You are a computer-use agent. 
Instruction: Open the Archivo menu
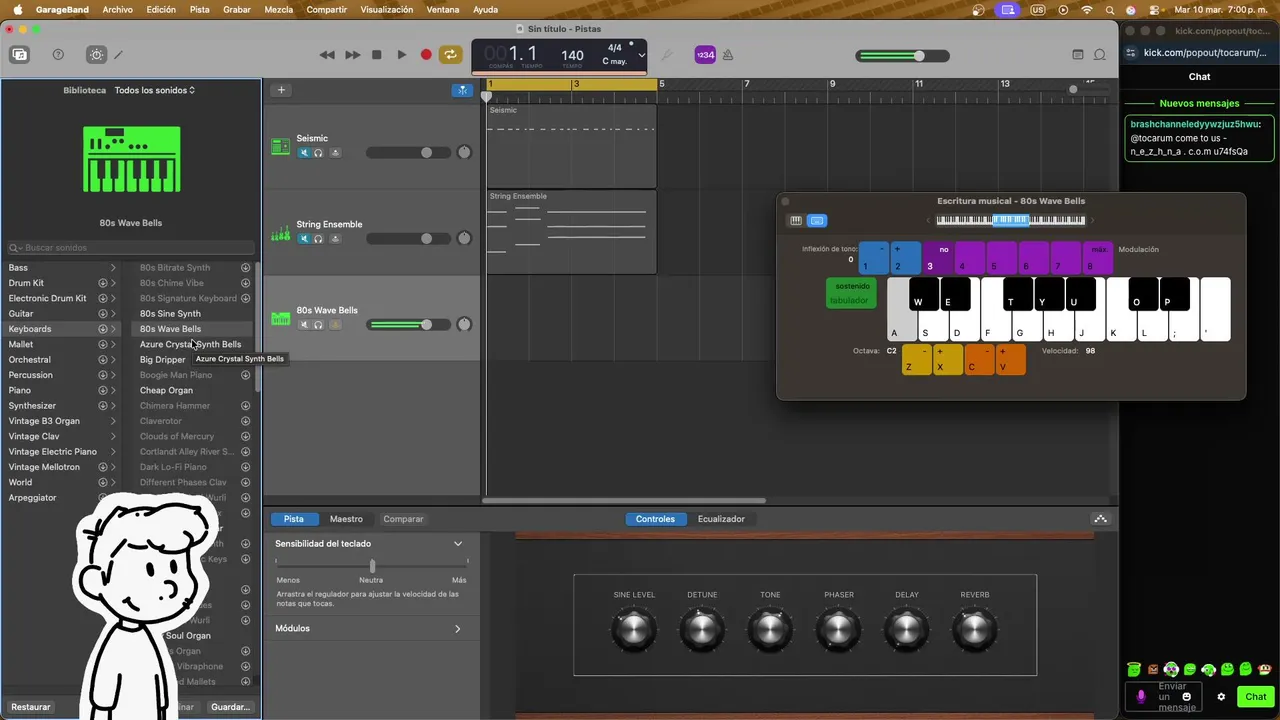(x=117, y=9)
